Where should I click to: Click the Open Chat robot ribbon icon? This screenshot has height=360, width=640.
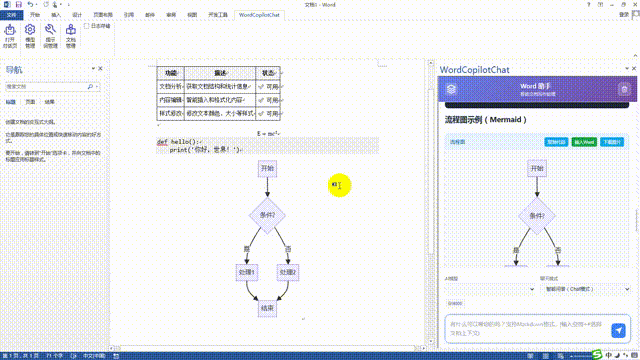coord(10,36)
